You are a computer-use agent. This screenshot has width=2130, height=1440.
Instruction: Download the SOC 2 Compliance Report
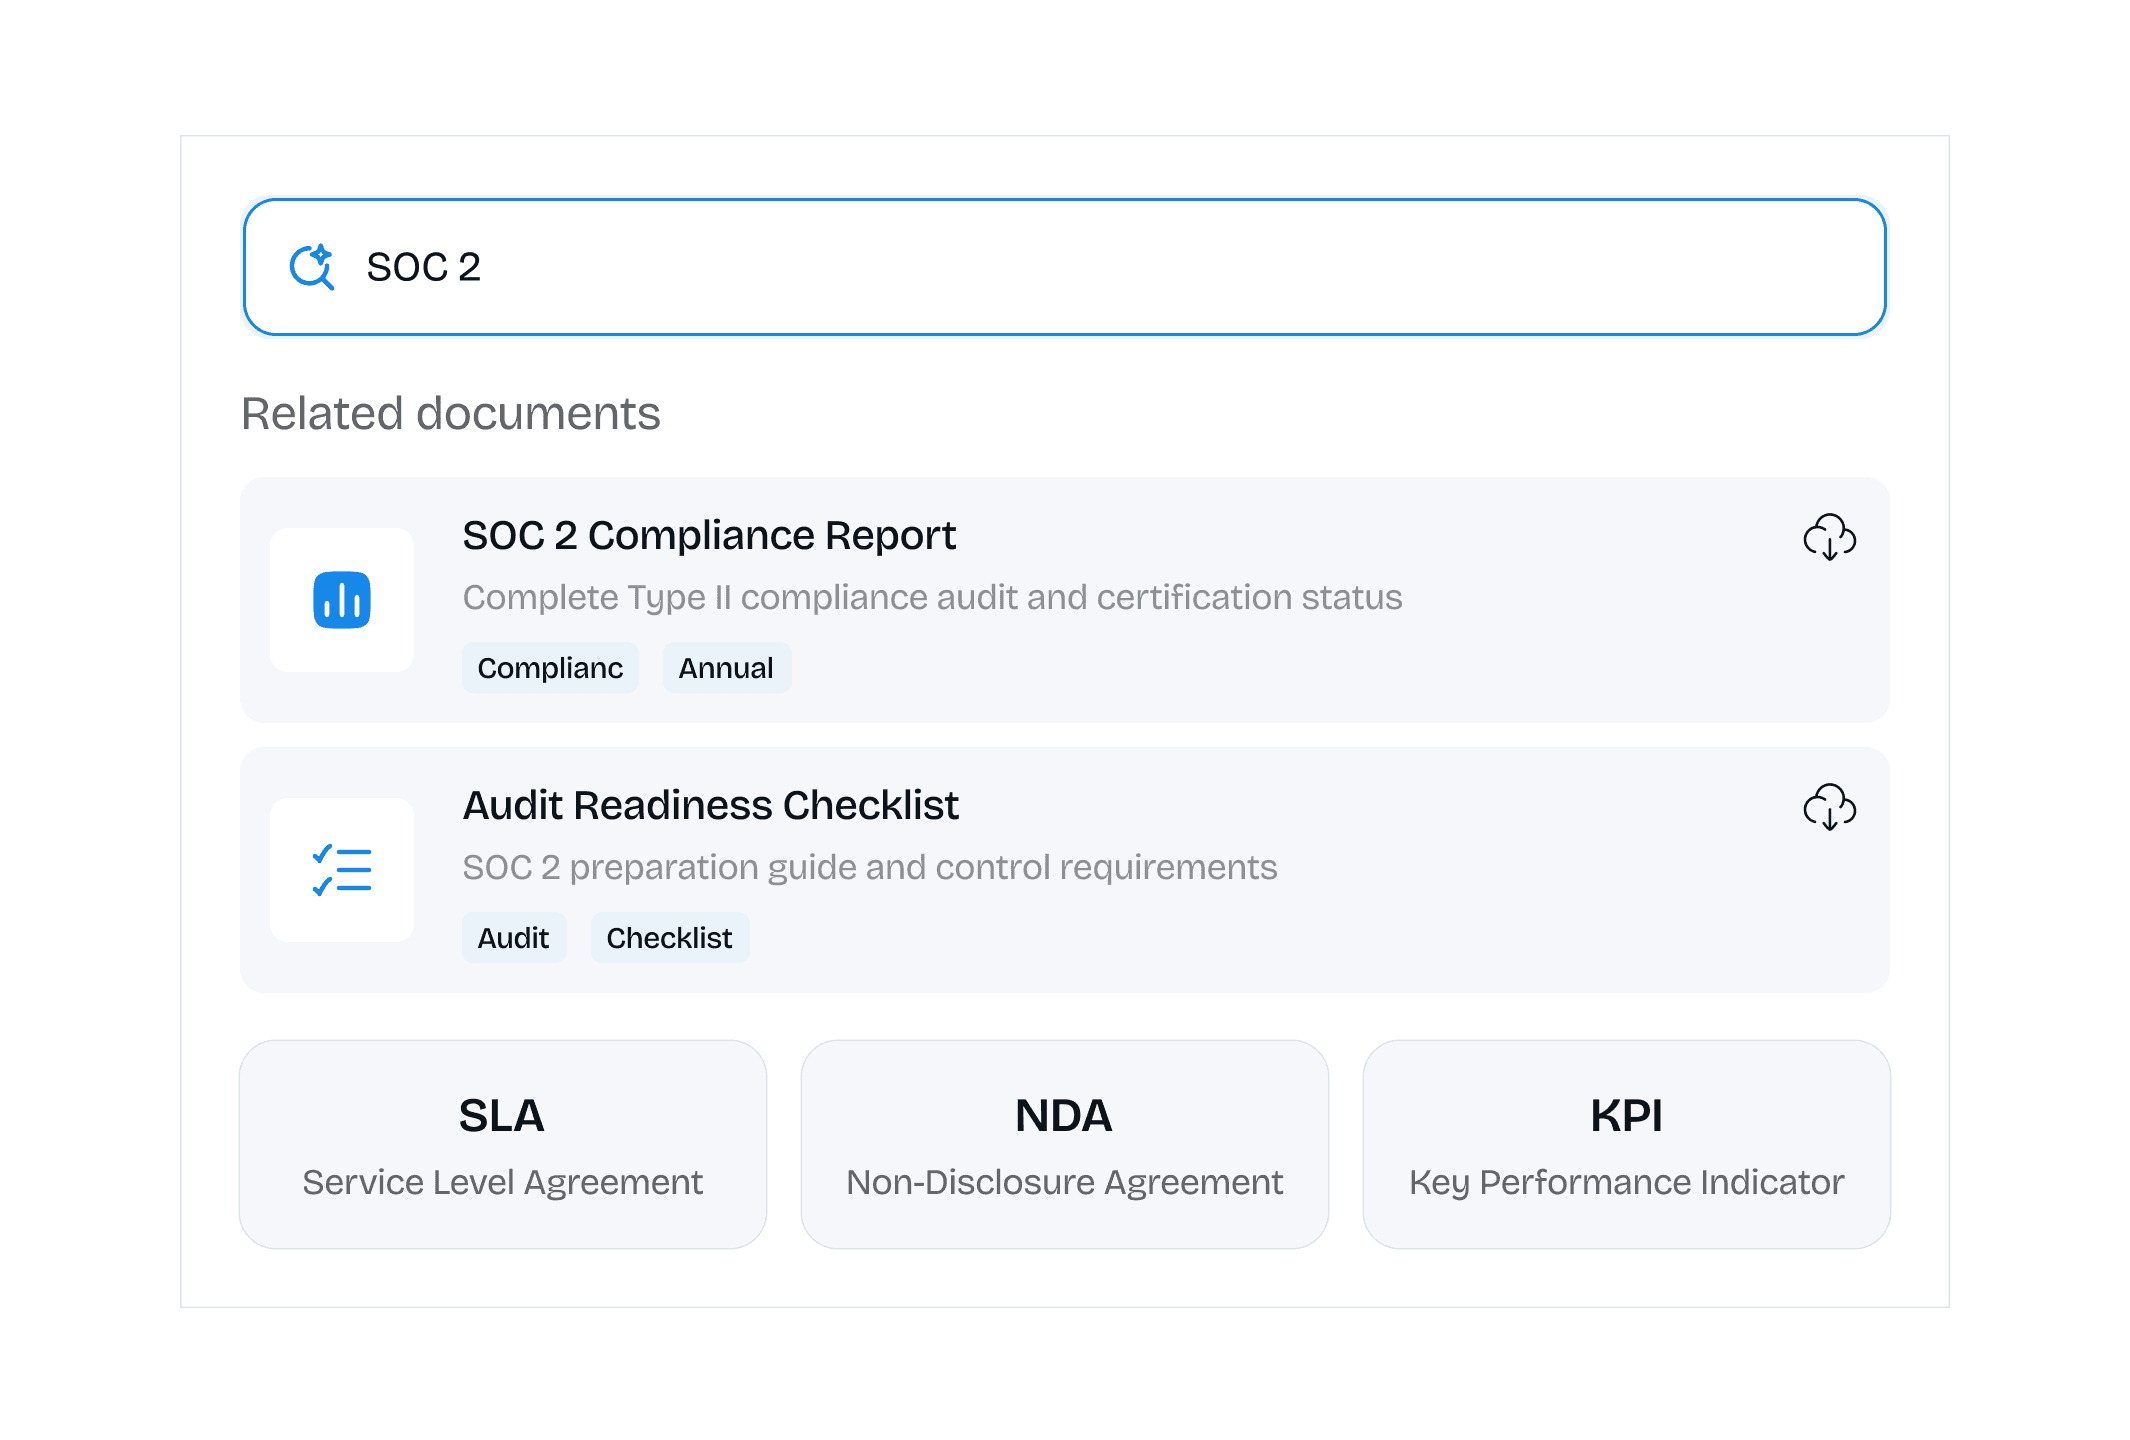(x=1829, y=537)
